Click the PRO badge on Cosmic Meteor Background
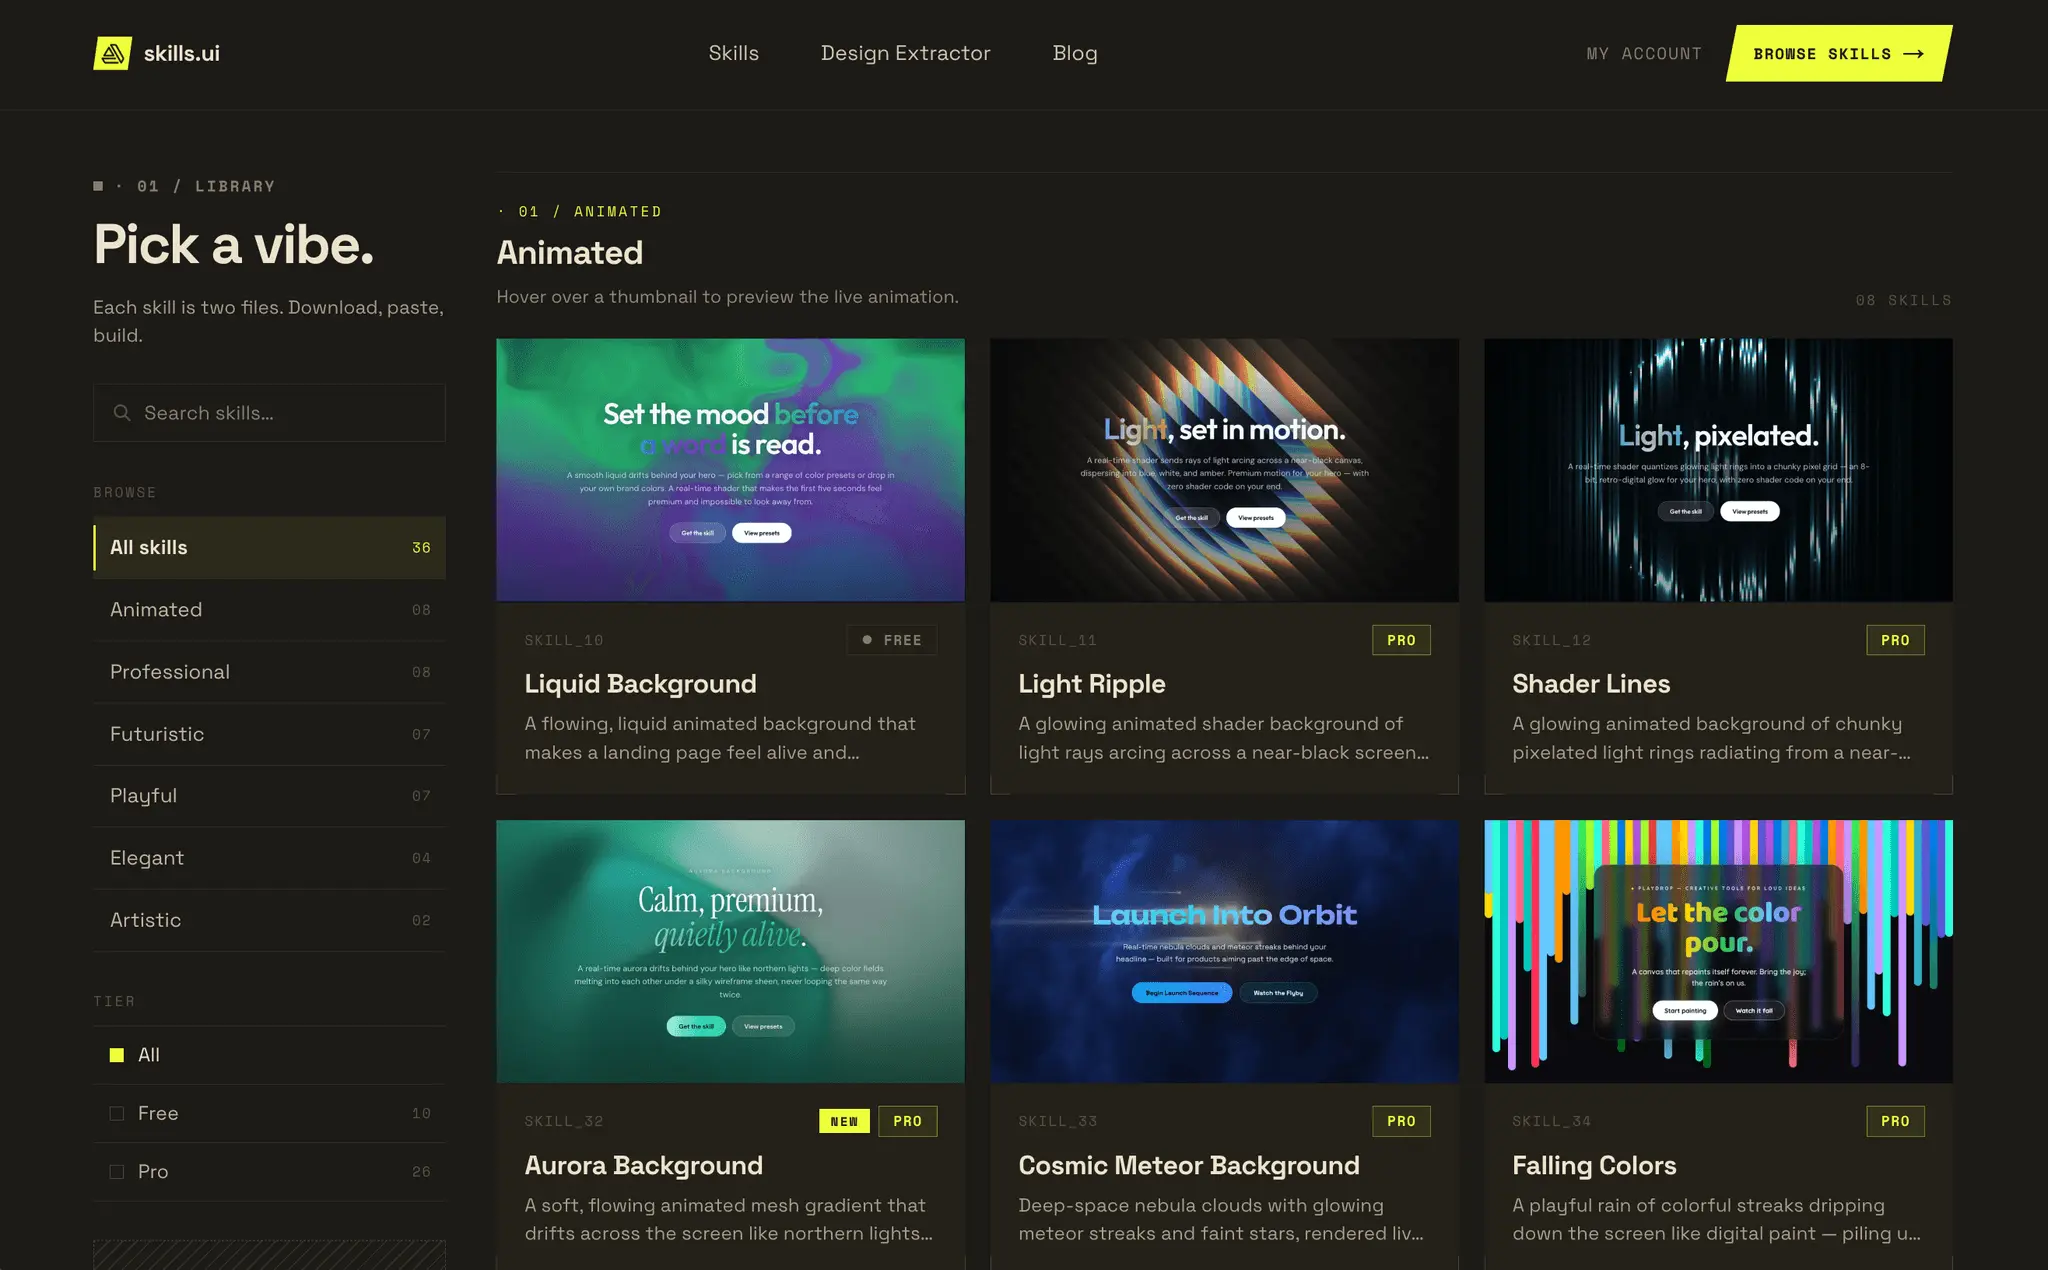Image resolution: width=2048 pixels, height=1270 pixels. click(1401, 1122)
